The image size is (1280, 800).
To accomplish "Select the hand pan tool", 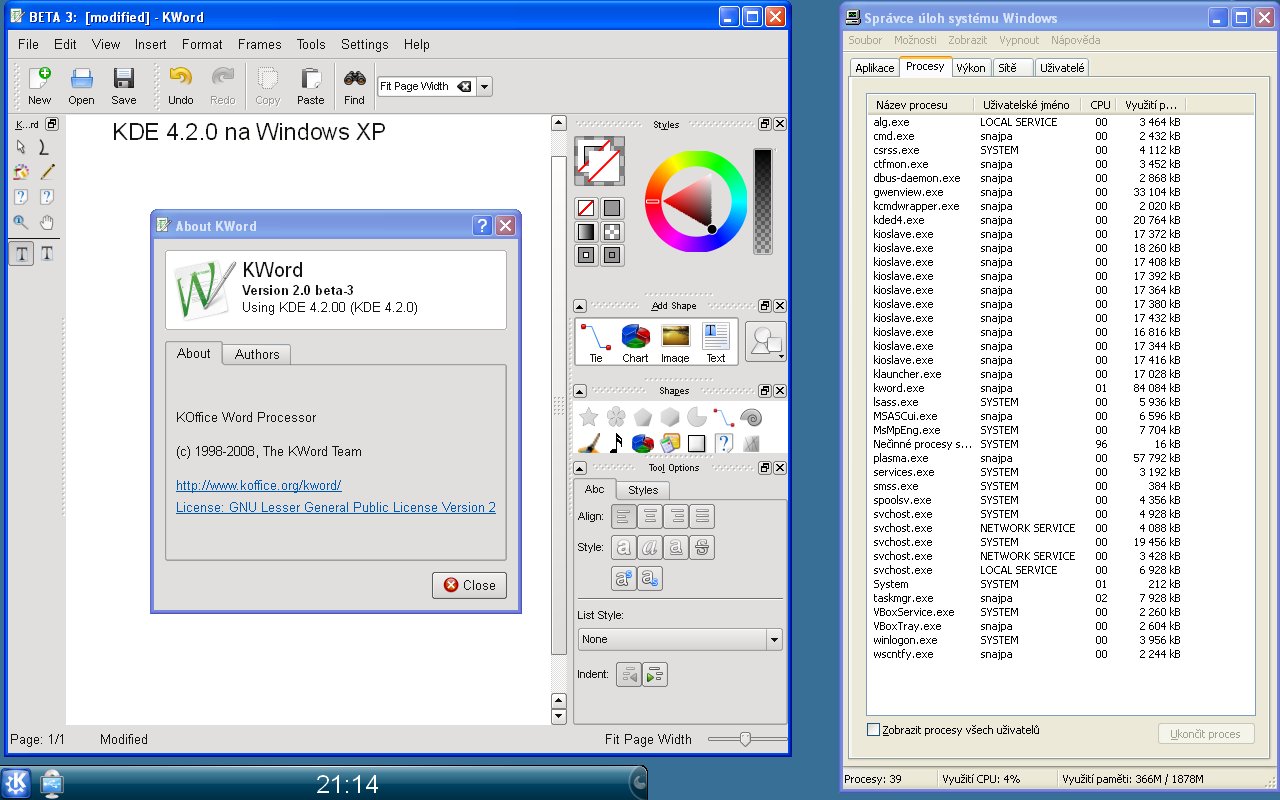I will point(46,222).
